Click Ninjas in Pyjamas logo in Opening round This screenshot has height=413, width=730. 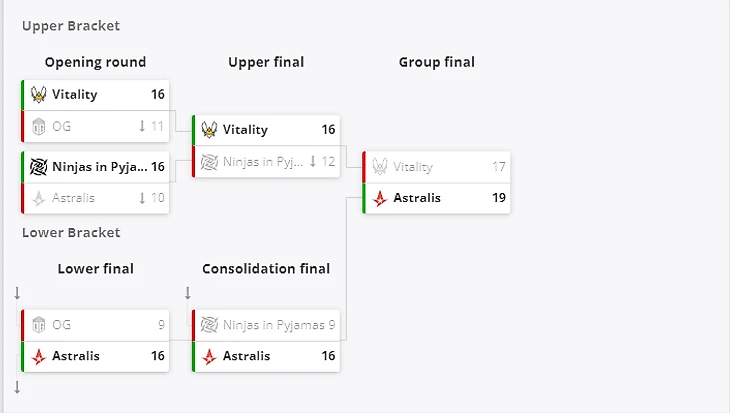pos(39,166)
